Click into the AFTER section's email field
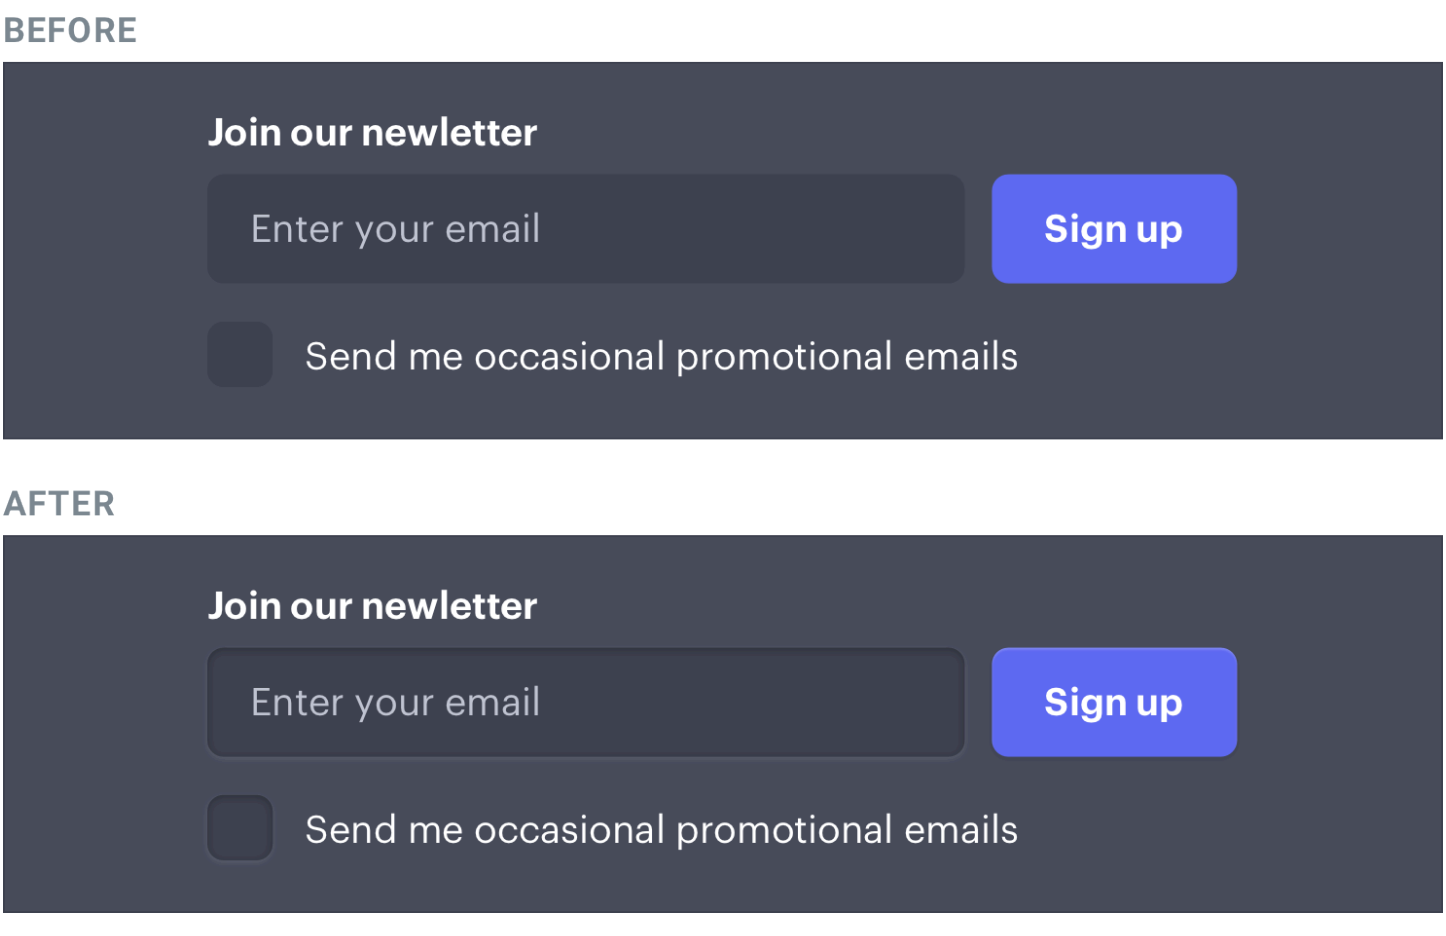 585,702
